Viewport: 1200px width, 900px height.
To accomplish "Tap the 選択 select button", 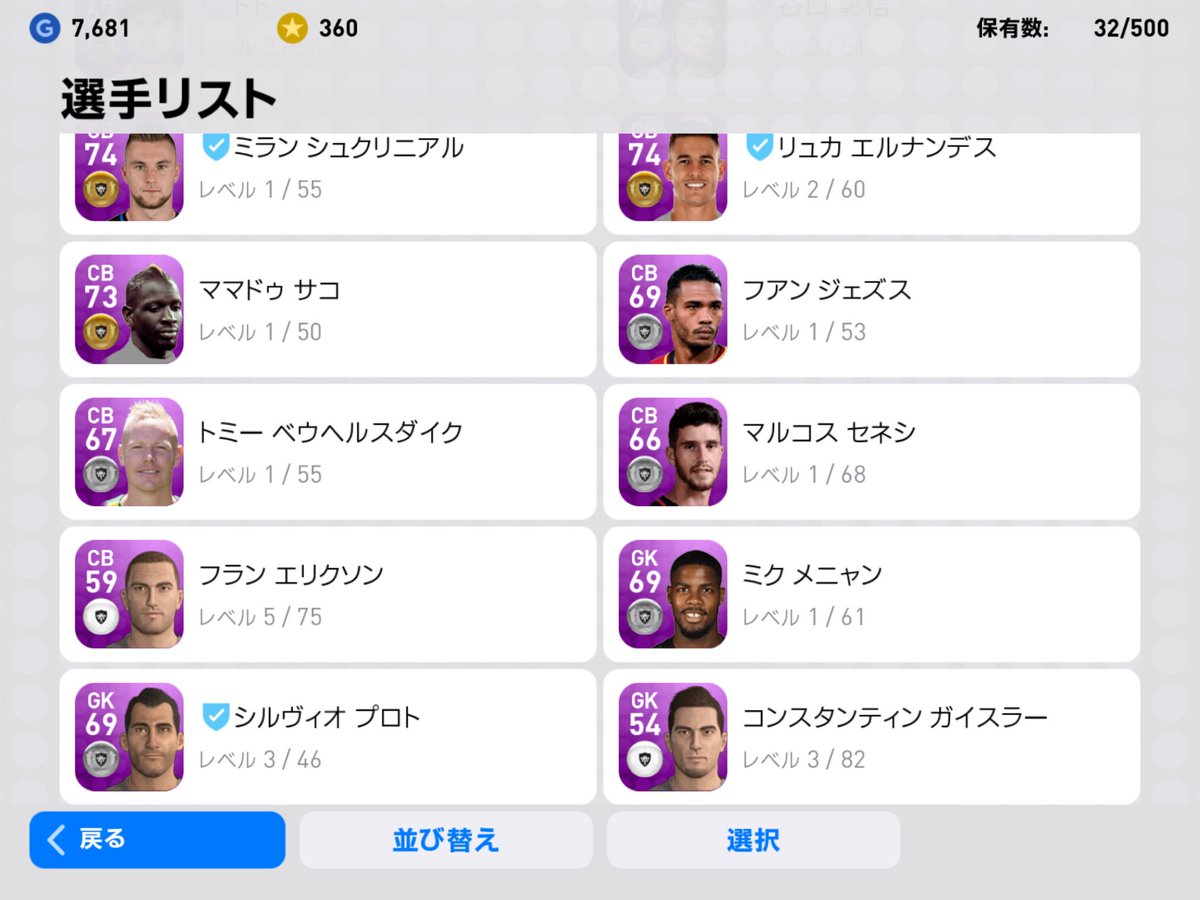I will pyautogui.click(x=753, y=840).
